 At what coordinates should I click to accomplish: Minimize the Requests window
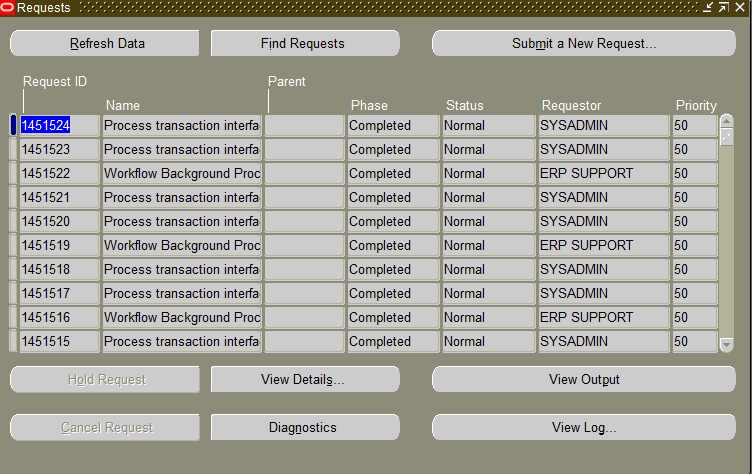coord(709,7)
